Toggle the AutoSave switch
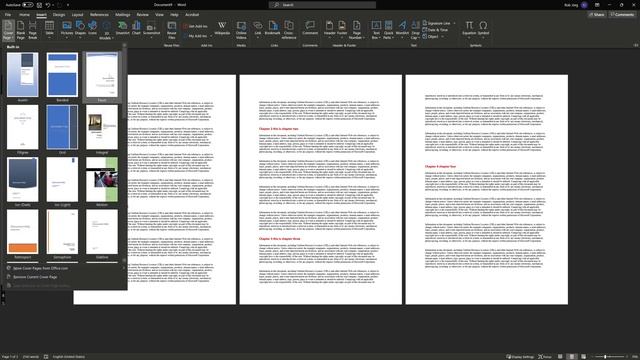This screenshot has width=640, height=360. point(27,5)
